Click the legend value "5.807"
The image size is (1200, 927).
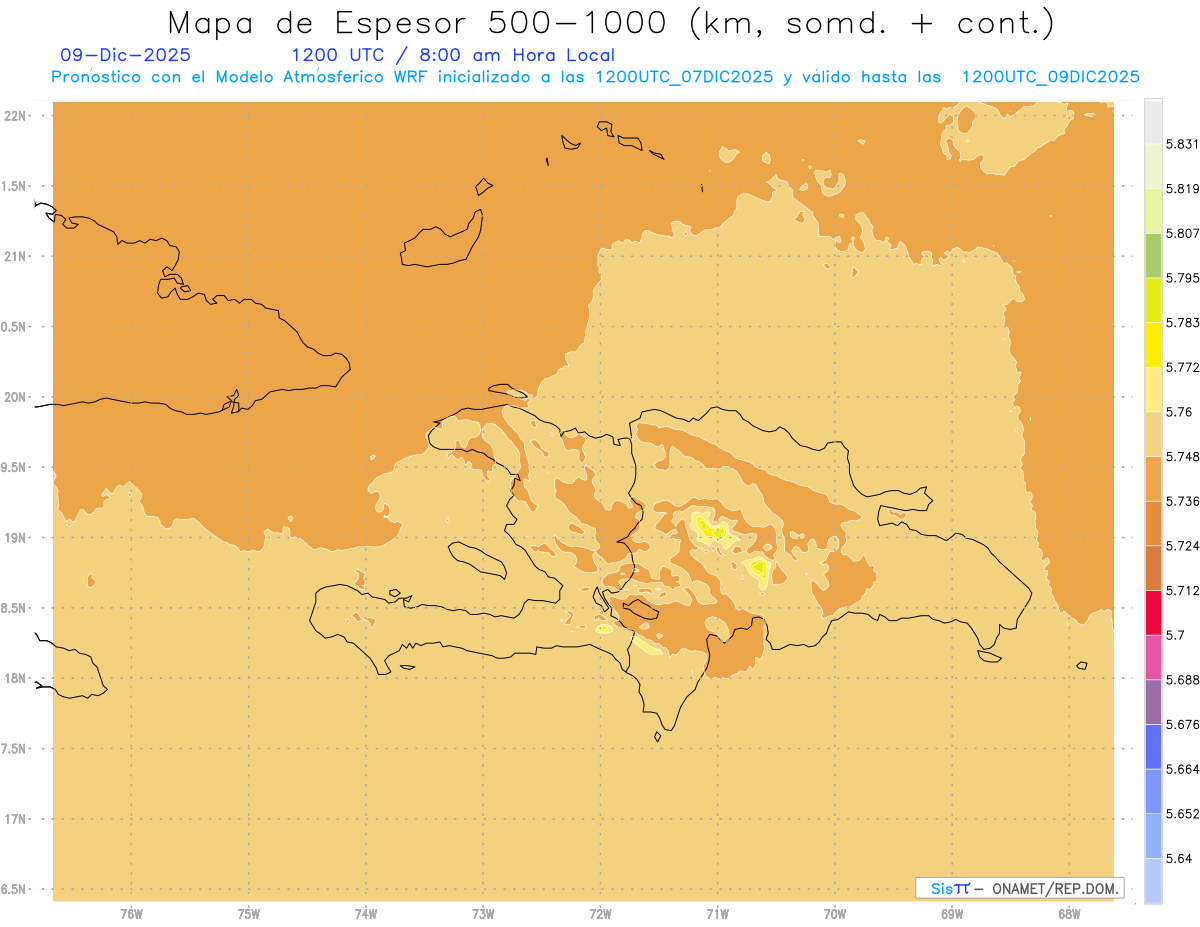point(1182,233)
